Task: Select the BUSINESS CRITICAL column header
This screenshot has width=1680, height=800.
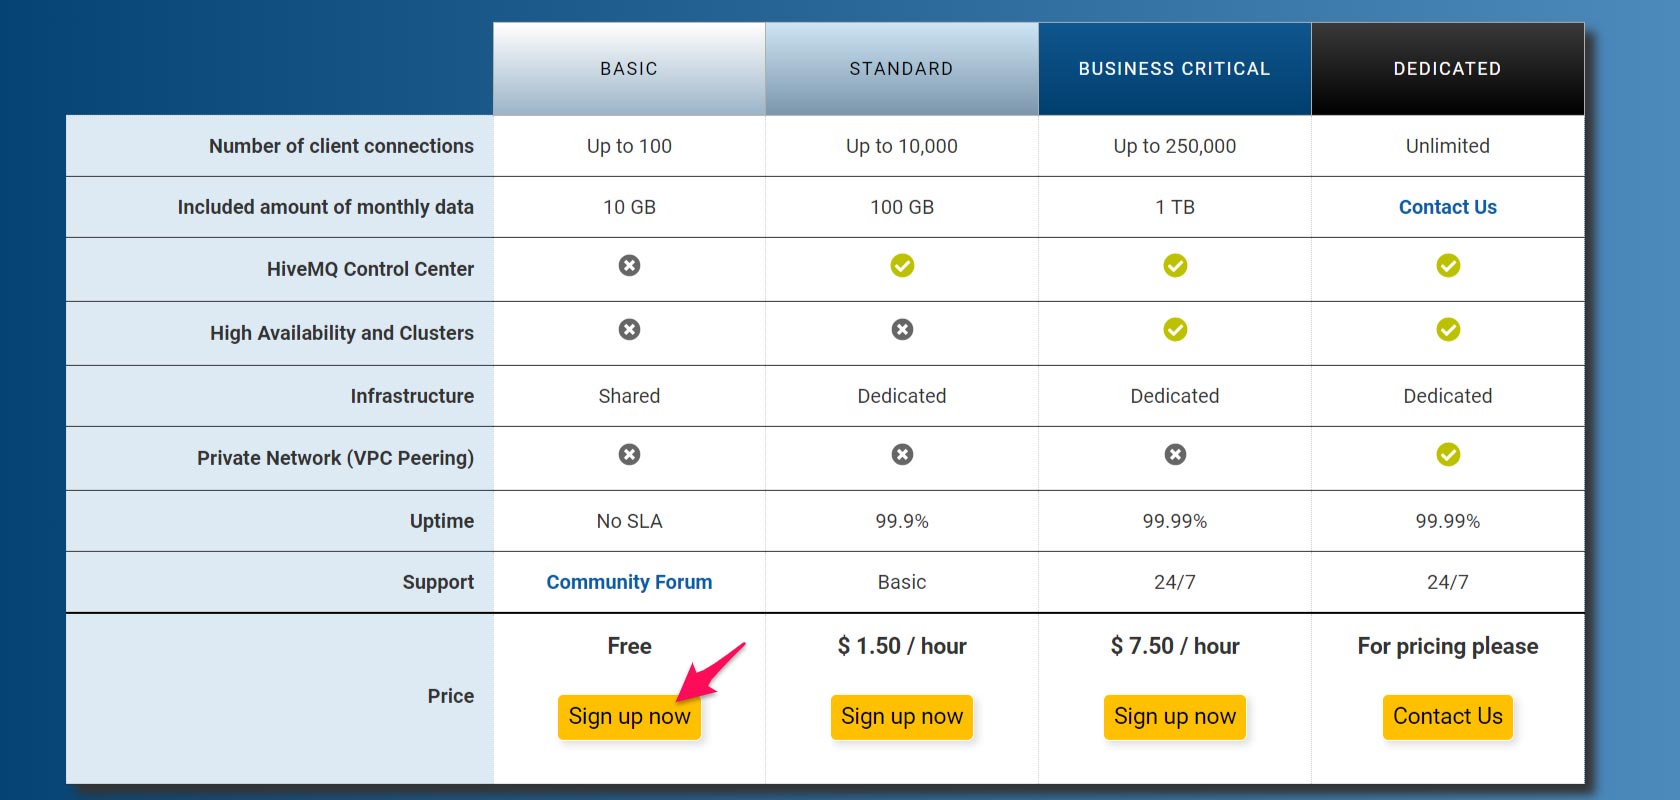Action: tap(1175, 69)
